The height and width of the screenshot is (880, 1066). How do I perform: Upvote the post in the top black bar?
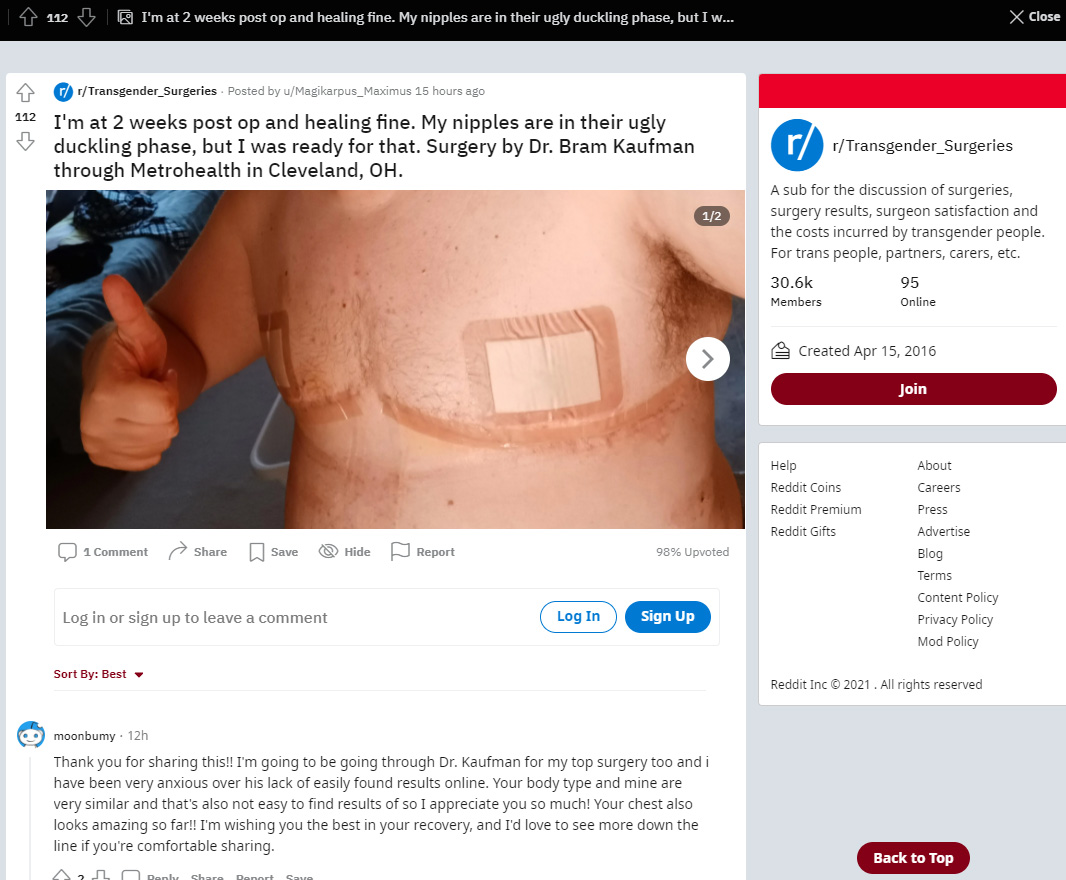(28, 17)
